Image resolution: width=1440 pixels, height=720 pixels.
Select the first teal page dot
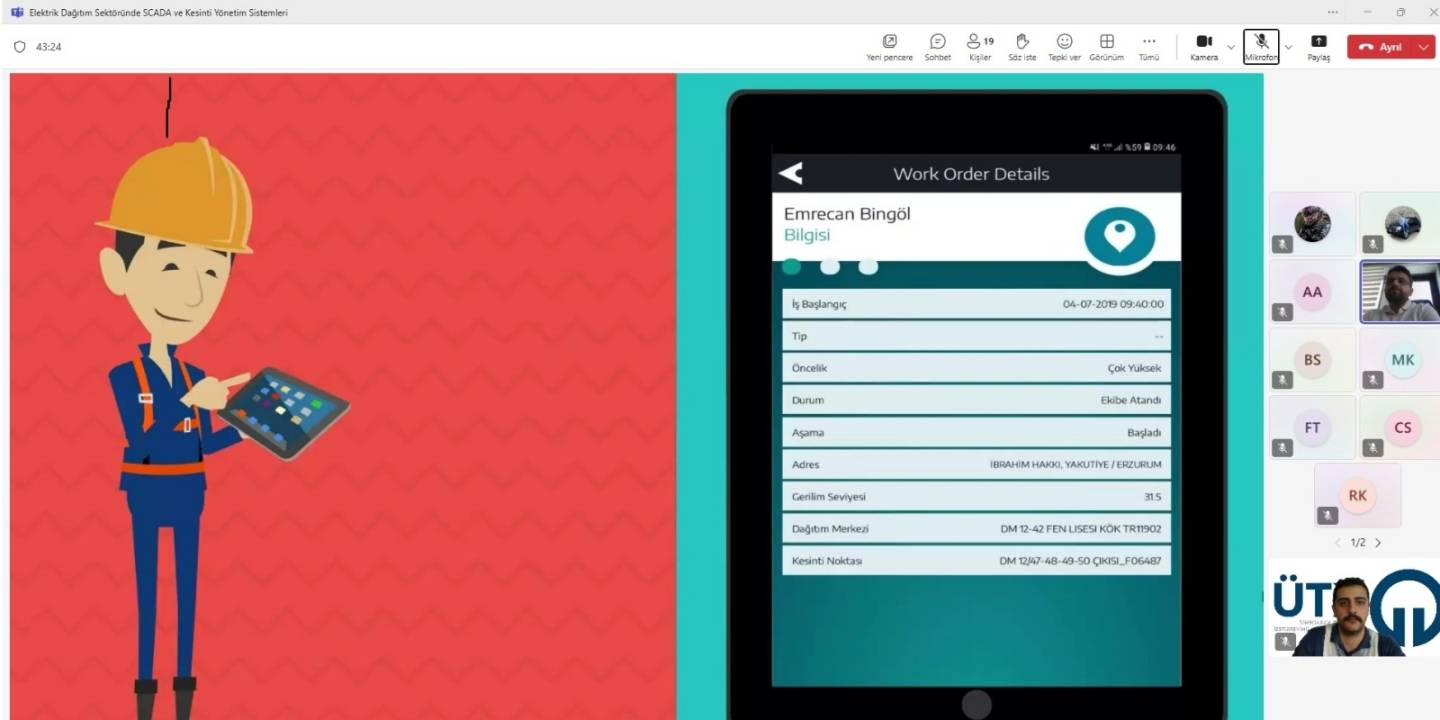tap(791, 266)
